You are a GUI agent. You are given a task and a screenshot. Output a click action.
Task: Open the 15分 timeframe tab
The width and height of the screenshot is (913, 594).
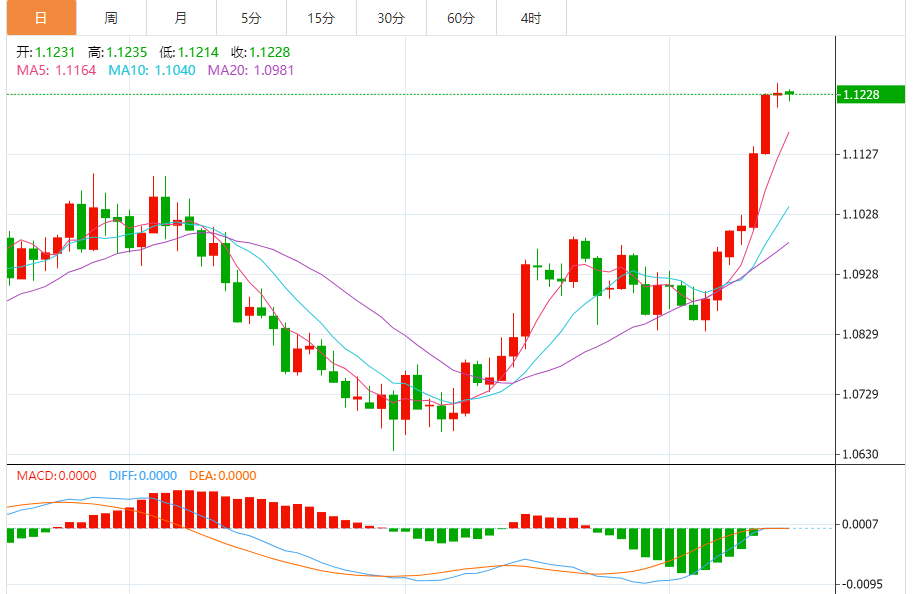tap(321, 17)
